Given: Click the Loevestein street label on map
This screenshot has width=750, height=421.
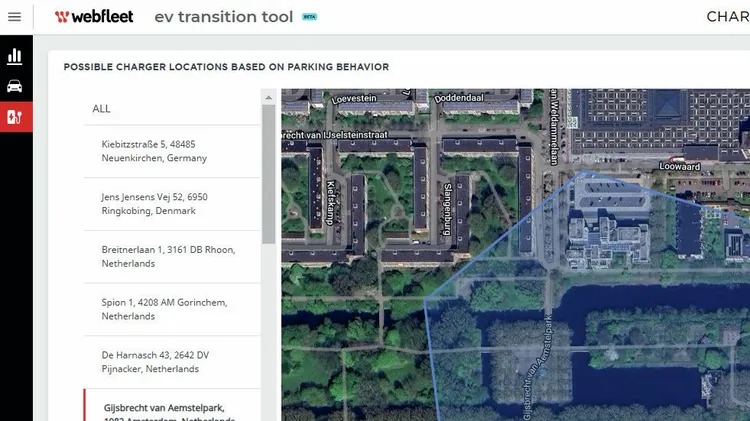Looking at the screenshot, I should (x=354, y=99).
